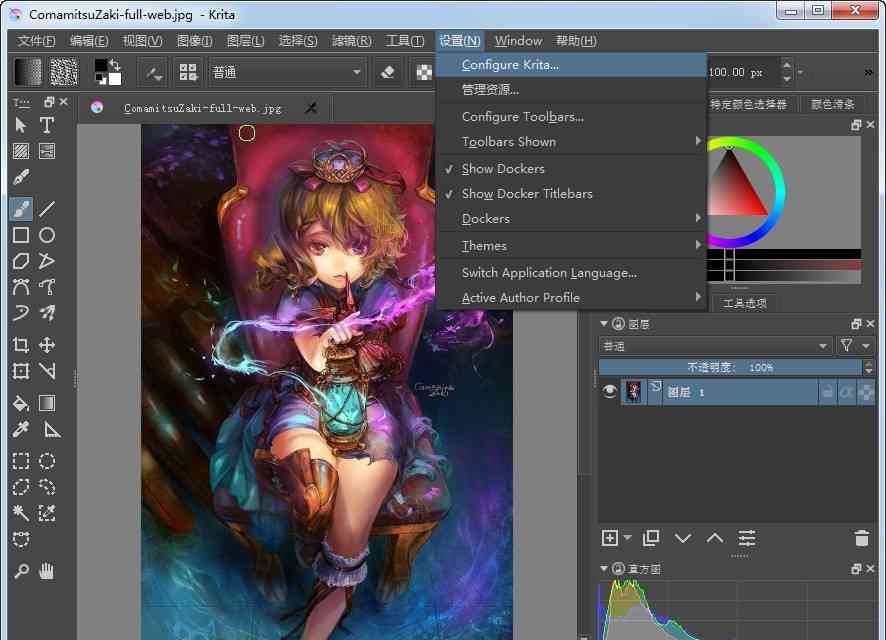
Task: Move layer up with up arrow
Action: click(x=715, y=538)
